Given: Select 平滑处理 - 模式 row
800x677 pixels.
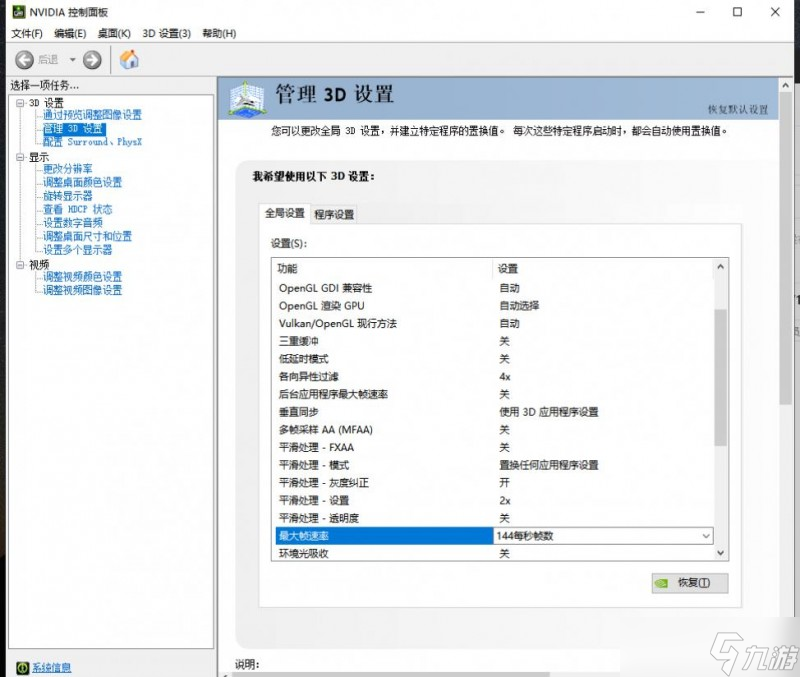Looking at the screenshot, I should (x=494, y=465).
